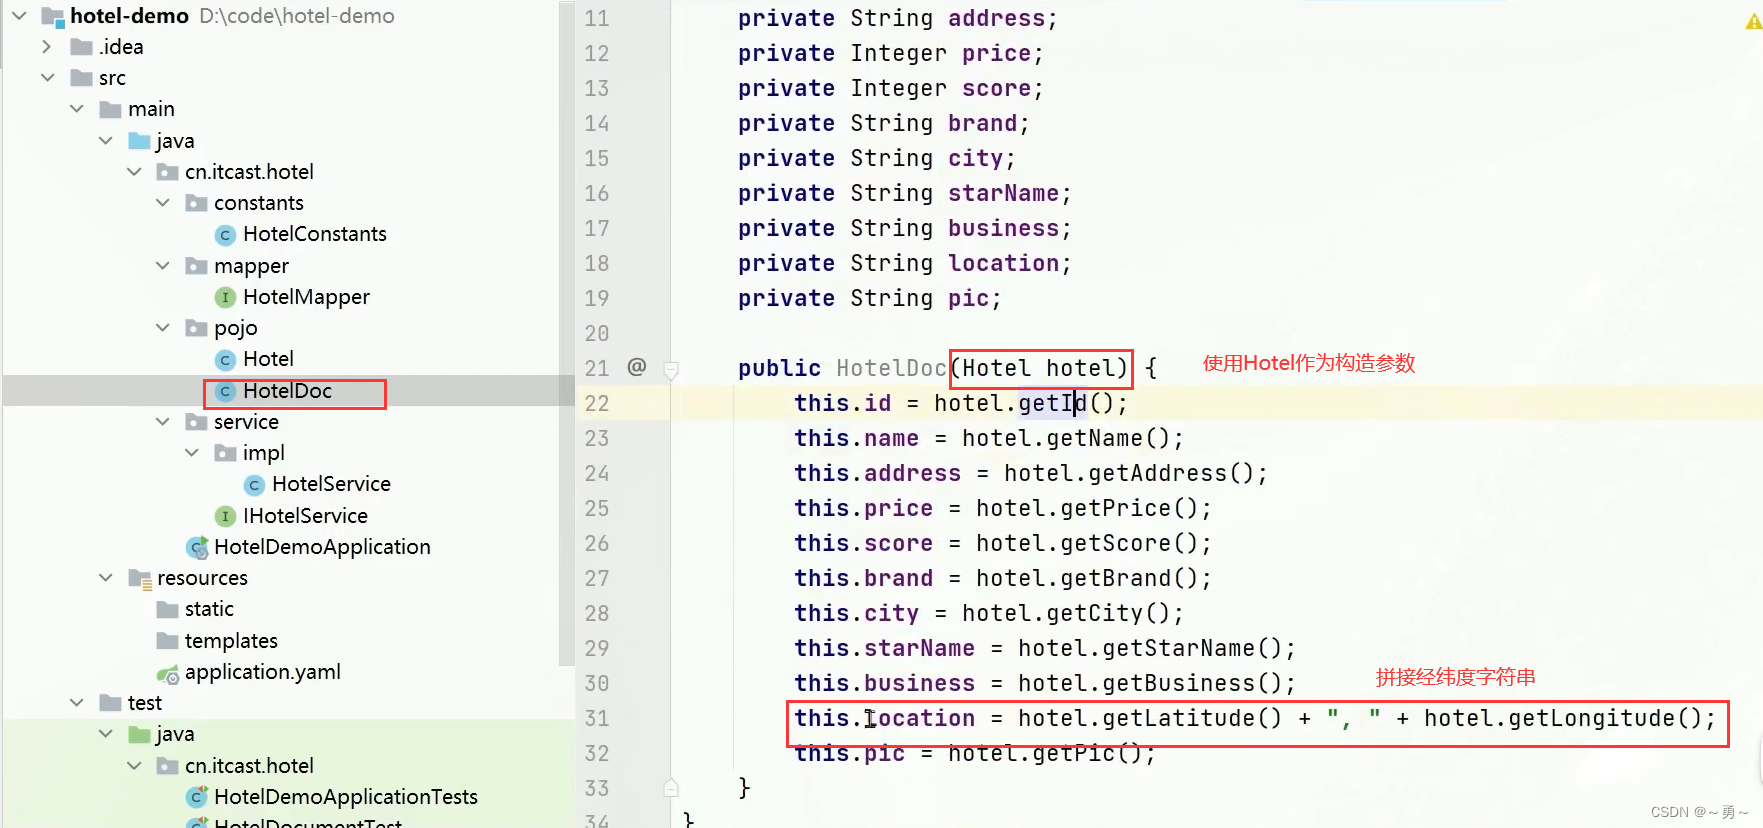The image size is (1763, 828).
Task: Open HotelDemoApplication class
Action: tap(322, 547)
